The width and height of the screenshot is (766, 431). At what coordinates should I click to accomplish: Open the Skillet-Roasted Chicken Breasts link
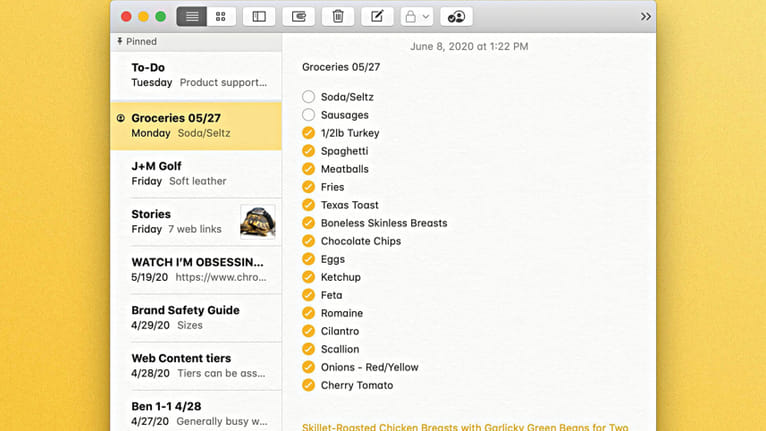(465, 427)
